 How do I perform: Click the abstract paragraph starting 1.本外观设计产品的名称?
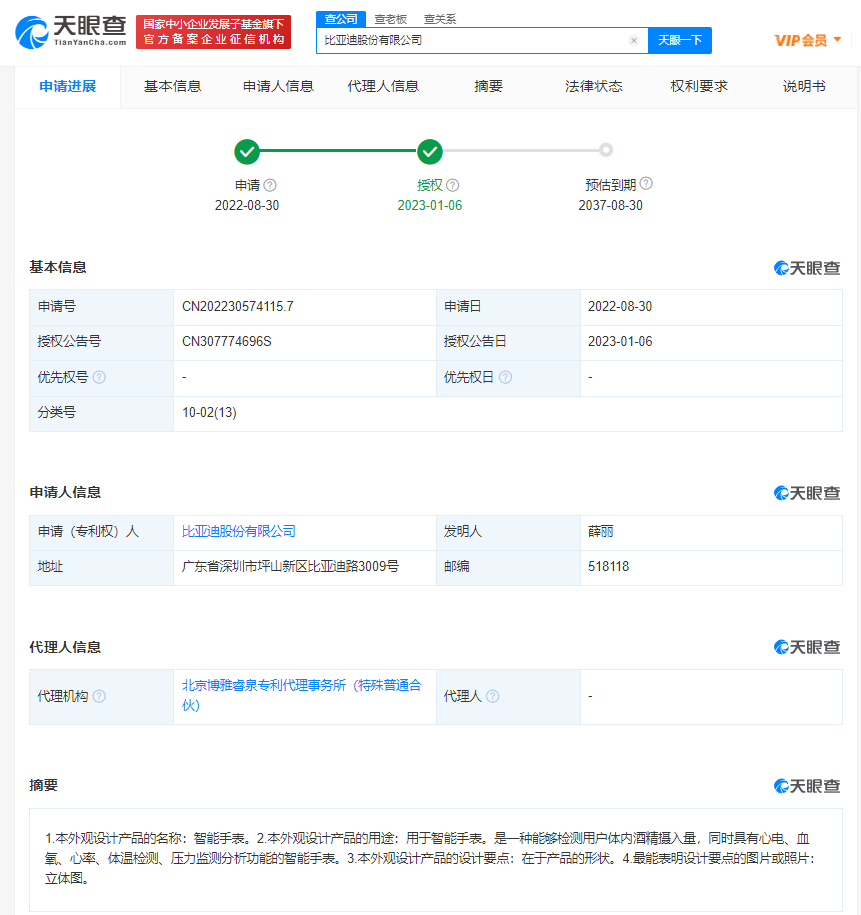pos(430,858)
